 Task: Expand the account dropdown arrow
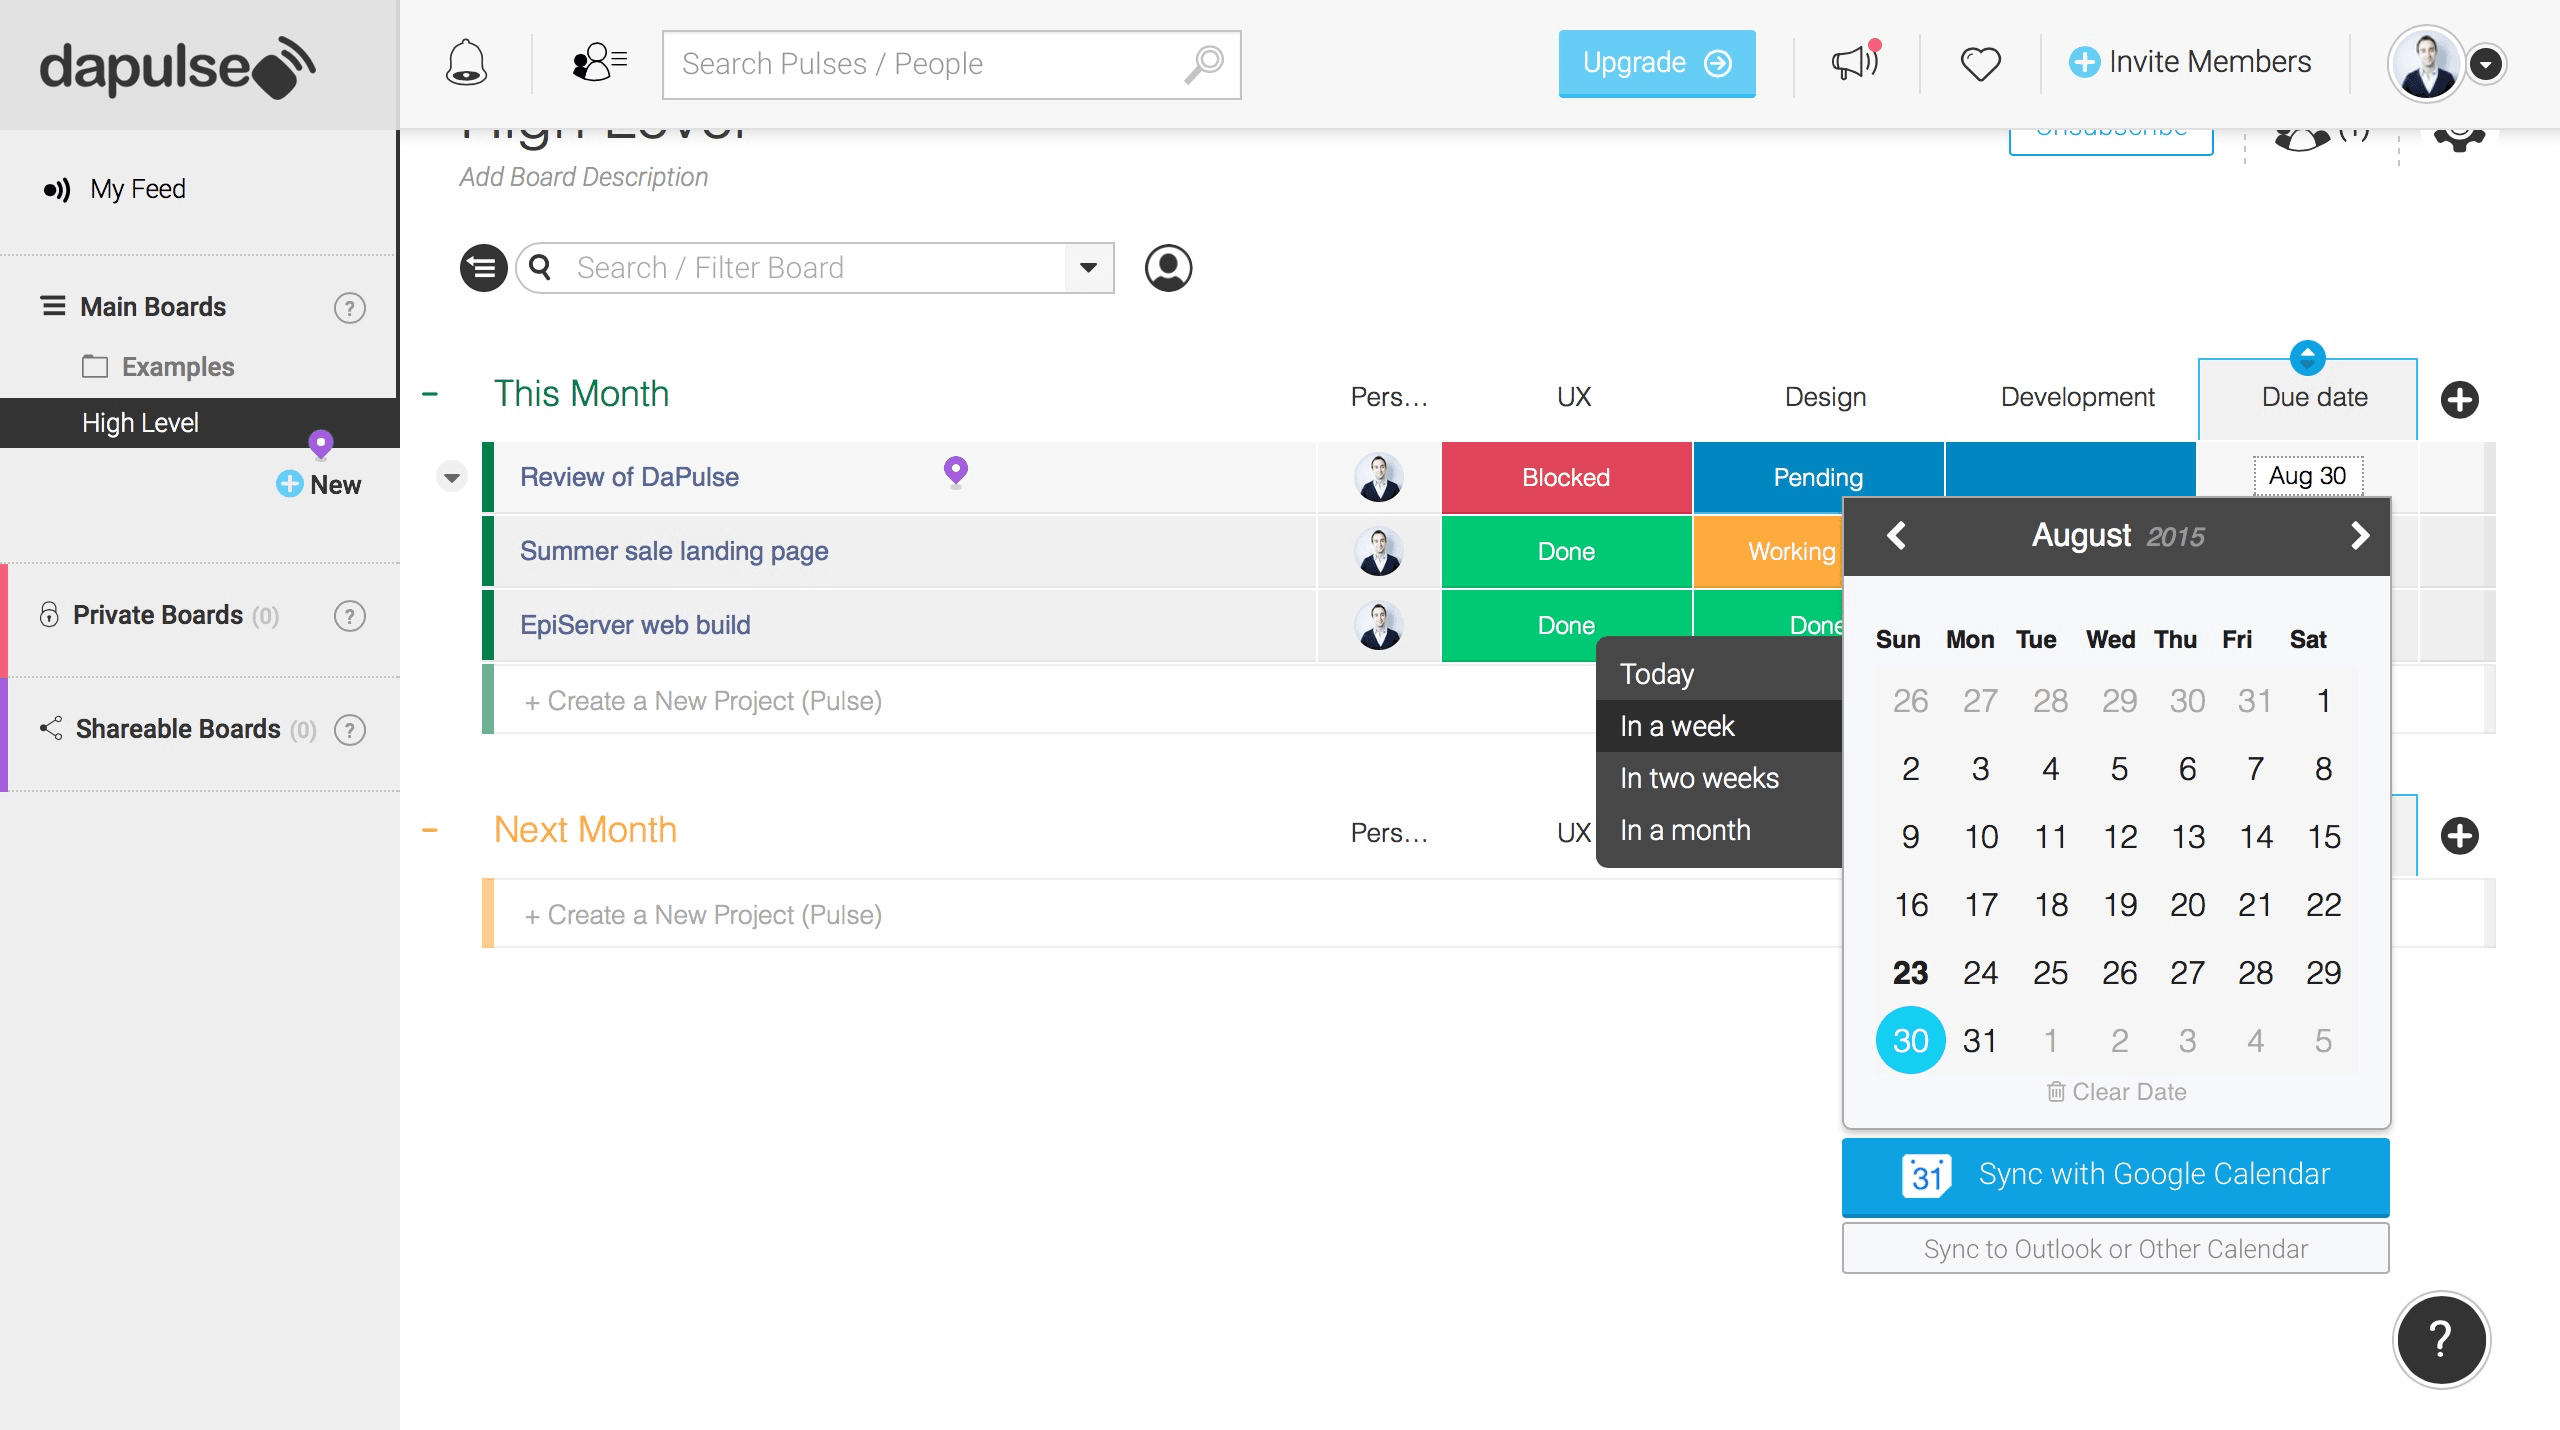[2486, 64]
